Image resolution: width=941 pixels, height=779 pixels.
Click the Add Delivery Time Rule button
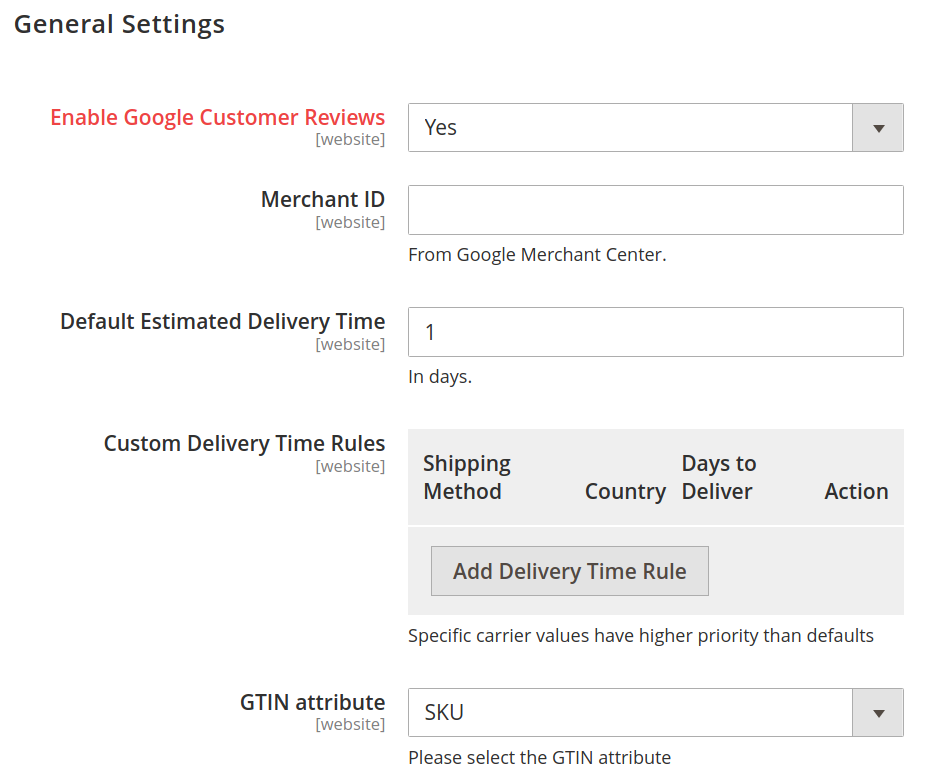tap(570, 571)
